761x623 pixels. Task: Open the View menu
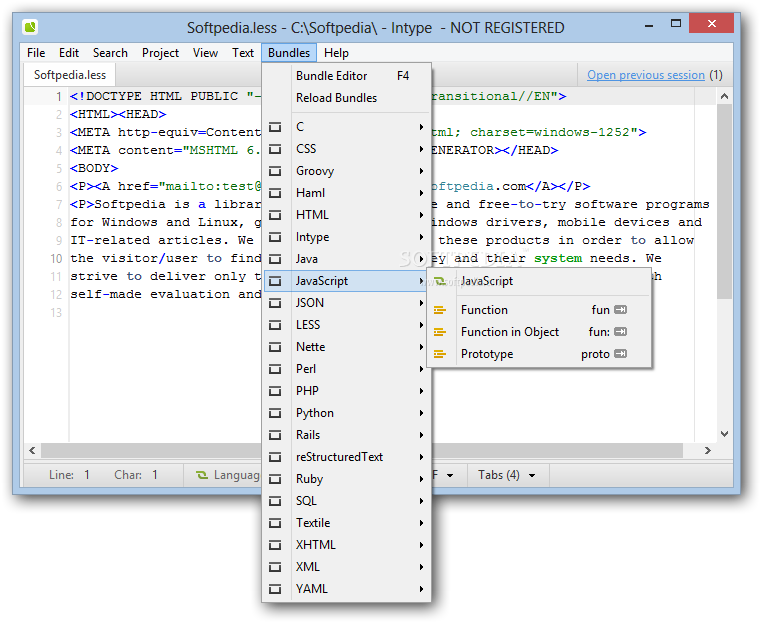205,53
